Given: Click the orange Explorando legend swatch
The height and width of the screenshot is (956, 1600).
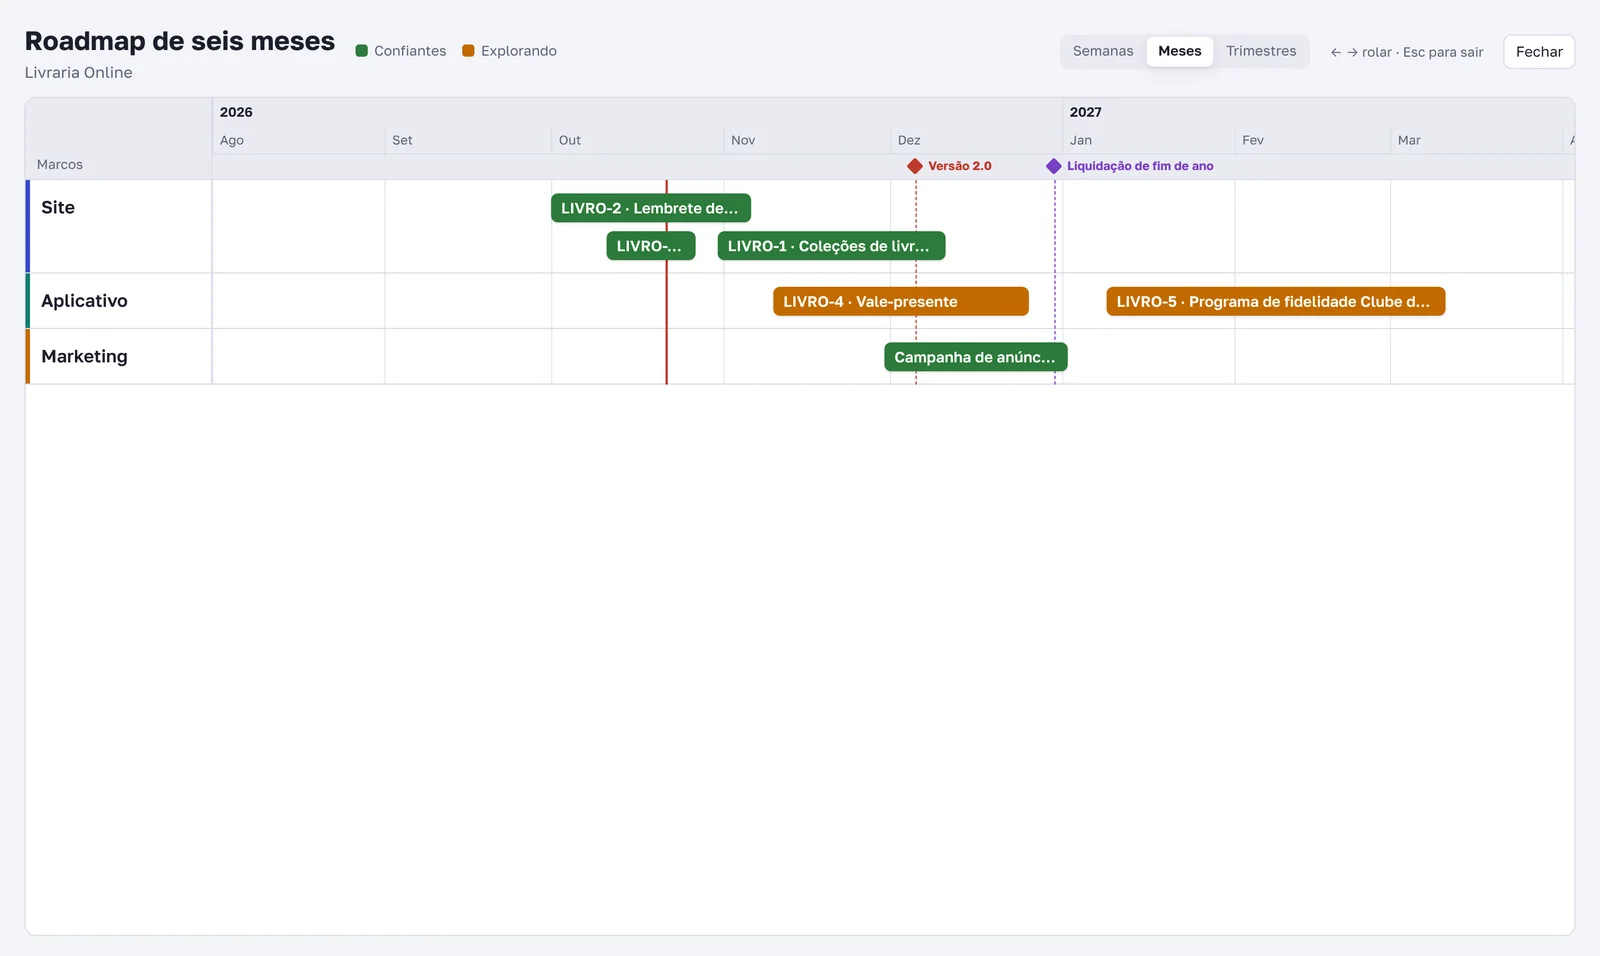Looking at the screenshot, I should pyautogui.click(x=468, y=51).
